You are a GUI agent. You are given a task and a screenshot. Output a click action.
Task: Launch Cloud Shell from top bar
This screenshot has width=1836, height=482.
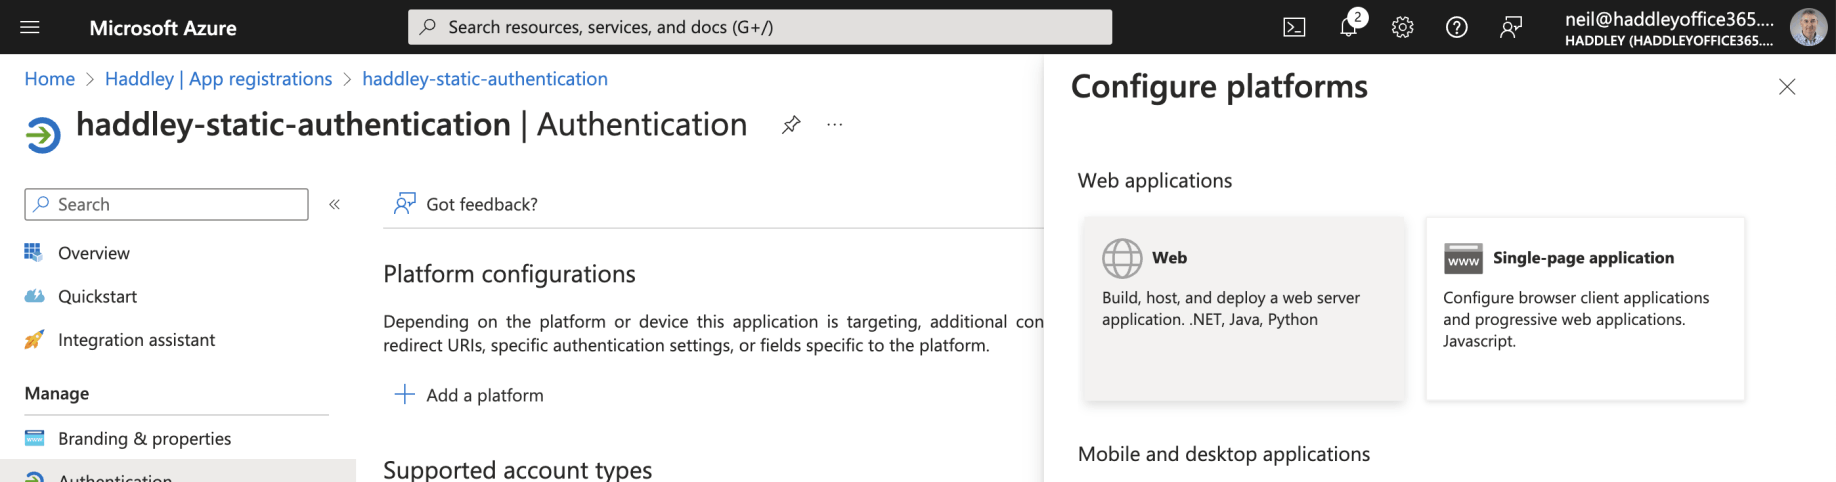1294,27
